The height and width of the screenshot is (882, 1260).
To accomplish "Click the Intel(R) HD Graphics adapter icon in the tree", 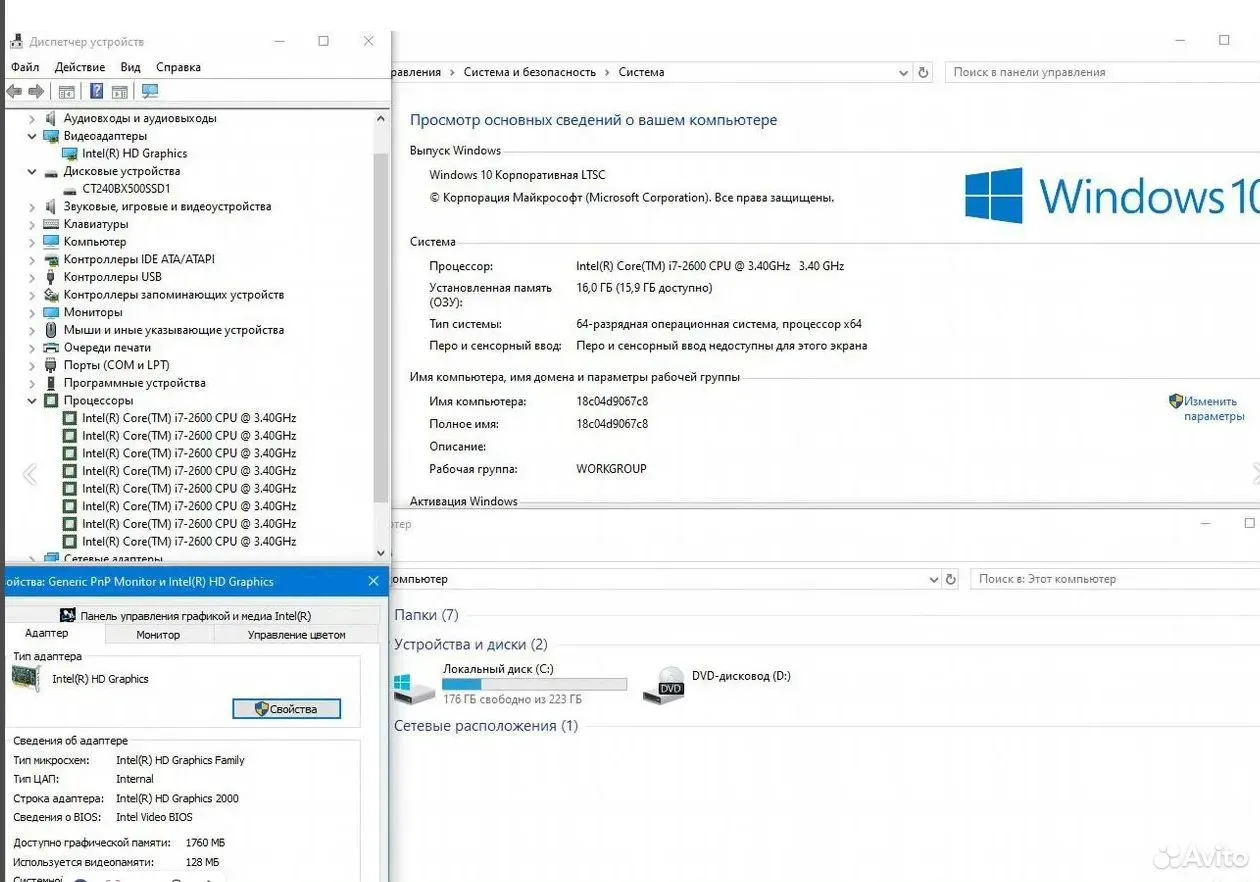I will coord(70,154).
